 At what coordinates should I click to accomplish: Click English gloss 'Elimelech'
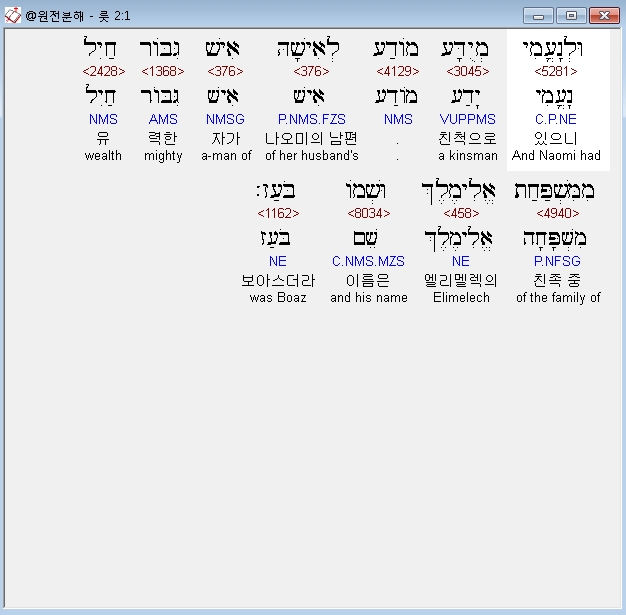pos(461,298)
